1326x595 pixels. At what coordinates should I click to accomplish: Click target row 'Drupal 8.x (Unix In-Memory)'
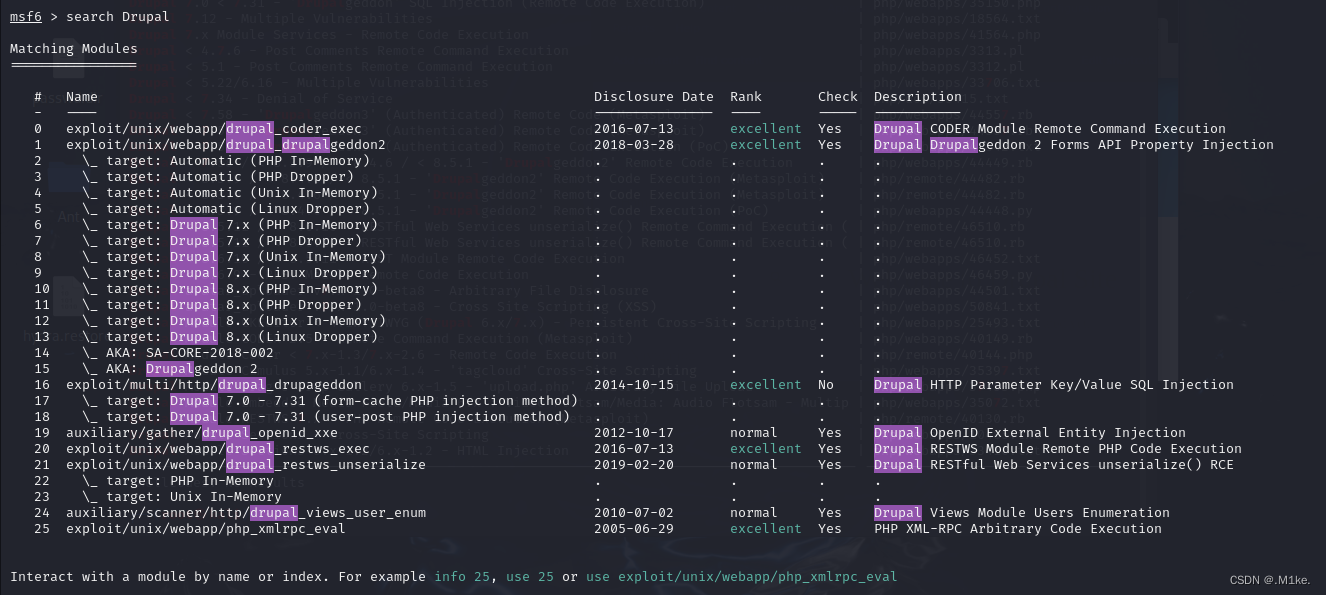[234, 321]
